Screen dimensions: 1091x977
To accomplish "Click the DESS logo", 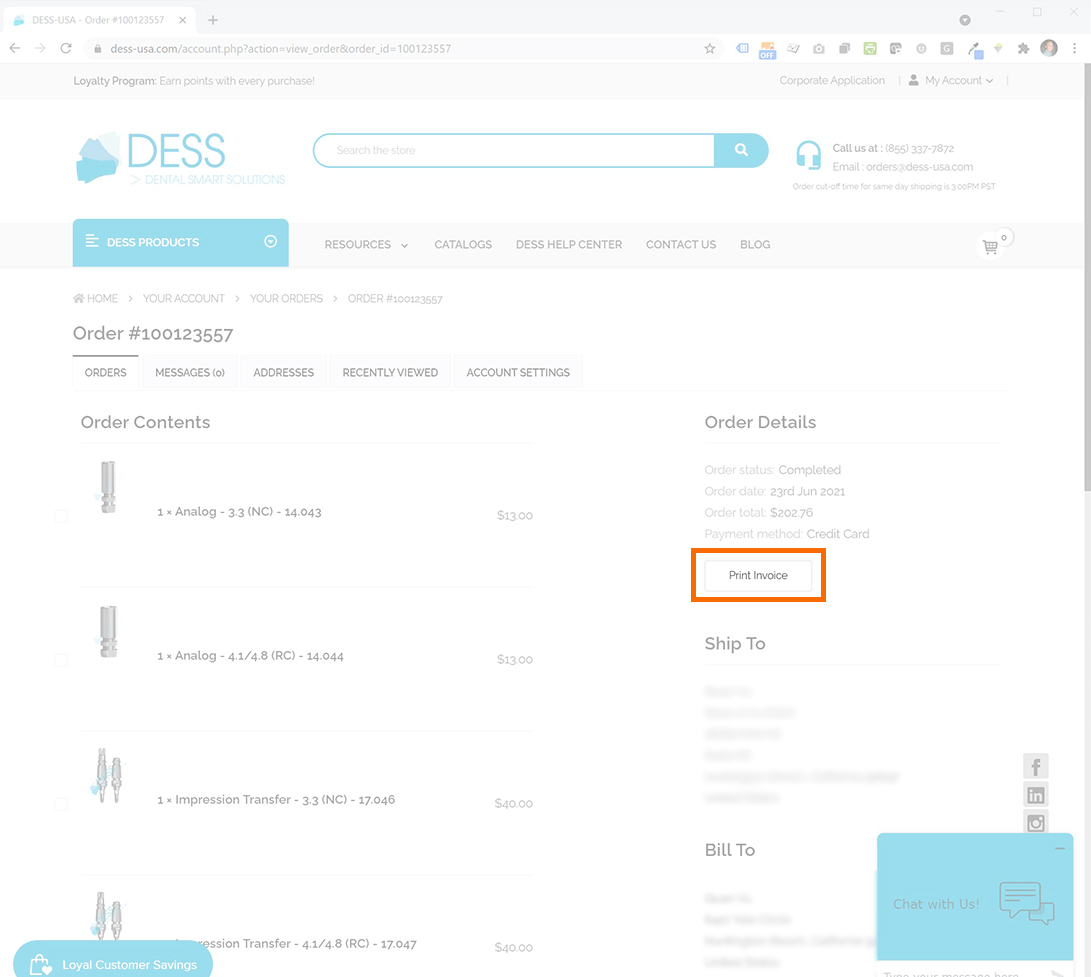I will (x=180, y=158).
